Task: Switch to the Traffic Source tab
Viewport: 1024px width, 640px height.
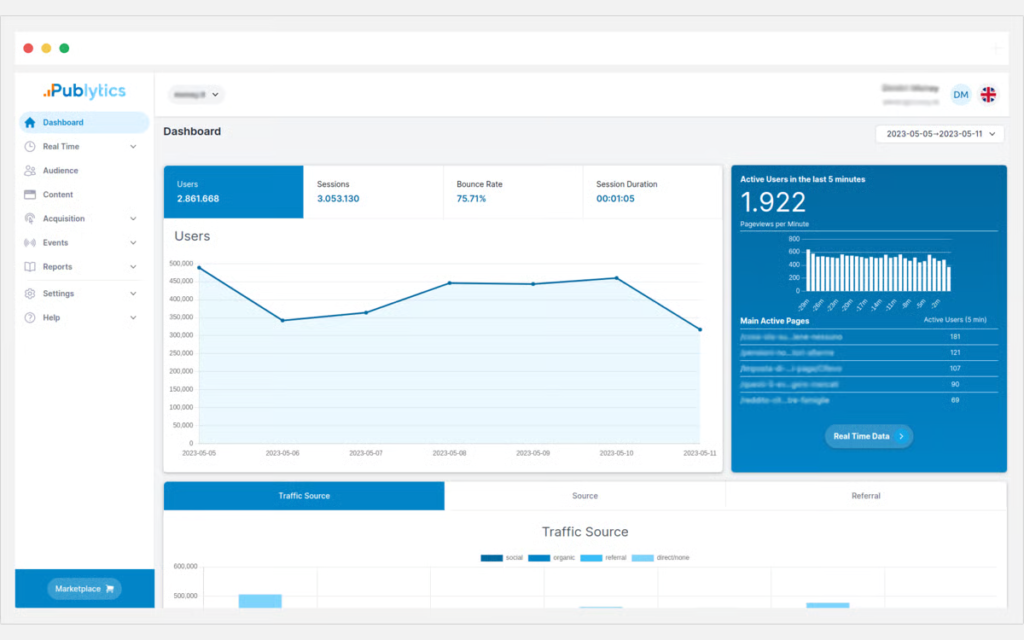Action: (x=304, y=496)
